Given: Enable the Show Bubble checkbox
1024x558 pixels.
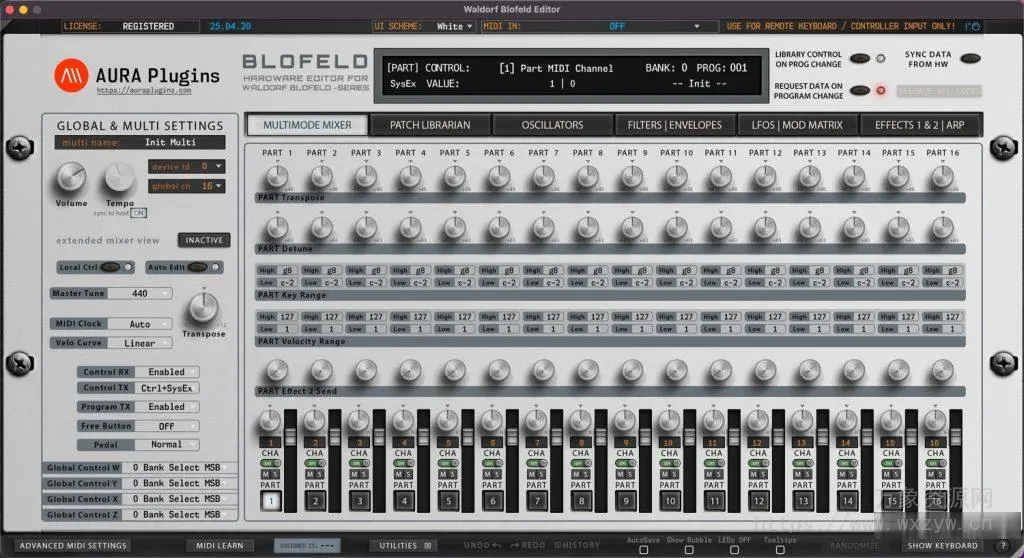Looking at the screenshot, I should [x=689, y=550].
